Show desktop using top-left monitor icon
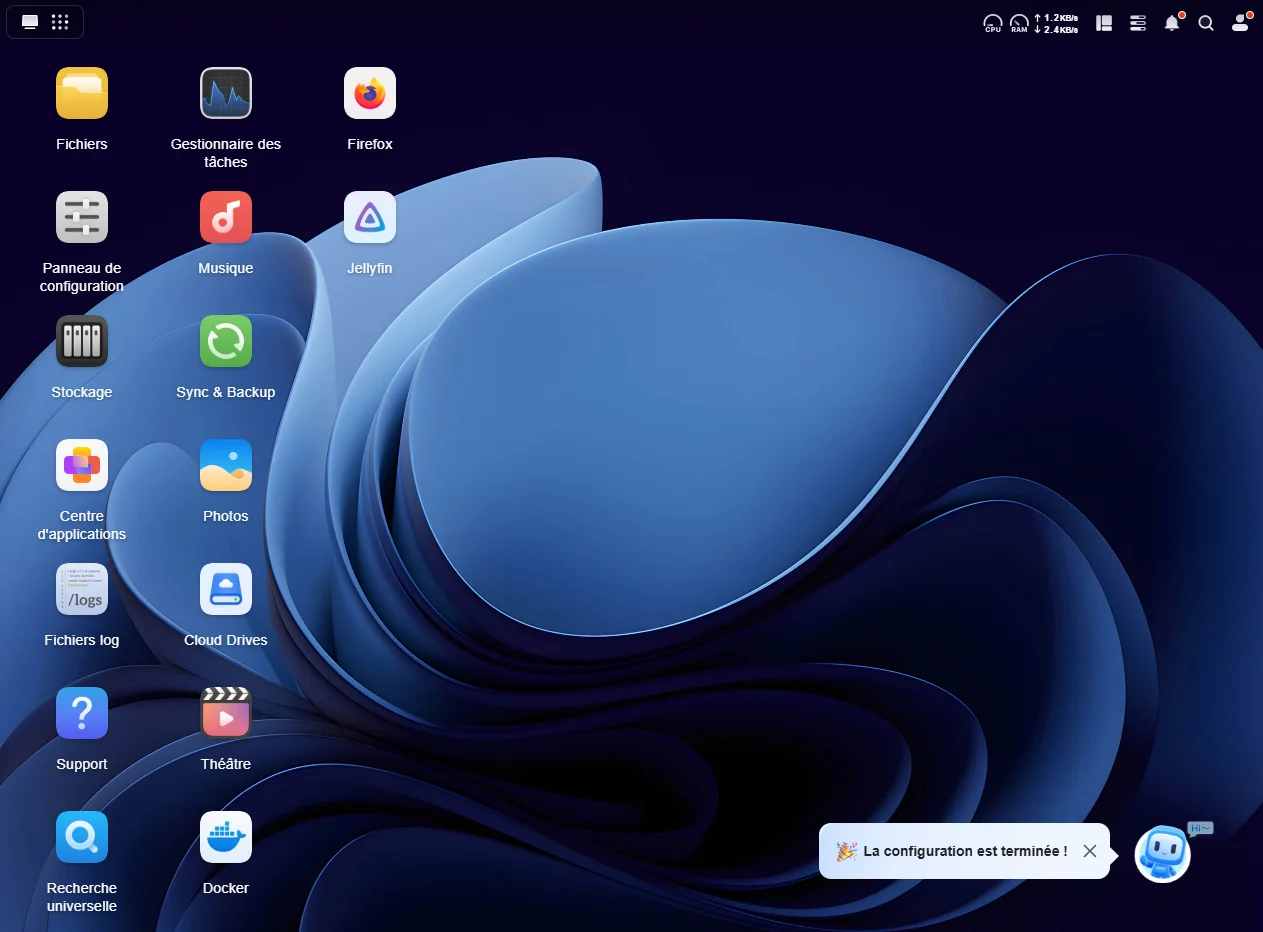 pyautogui.click(x=30, y=22)
